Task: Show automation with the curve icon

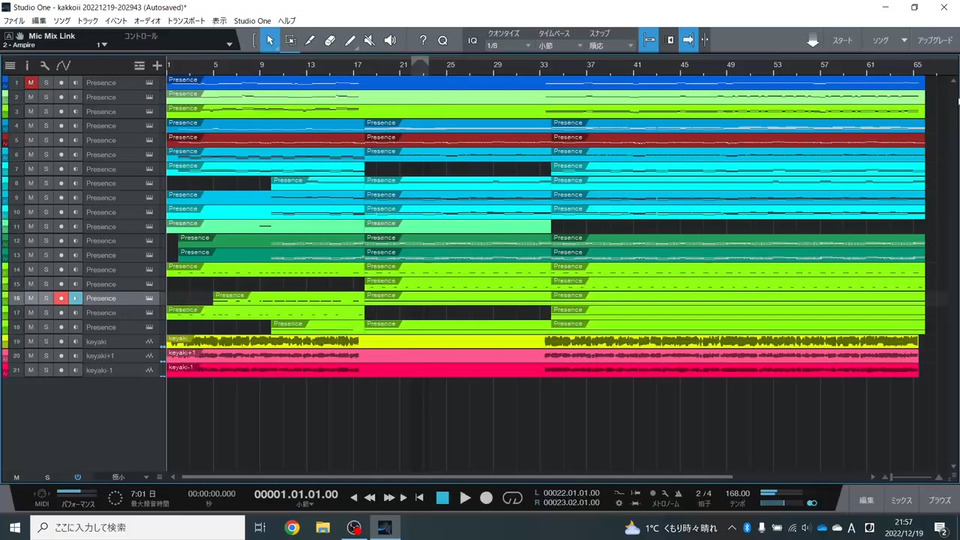Action: (x=63, y=65)
